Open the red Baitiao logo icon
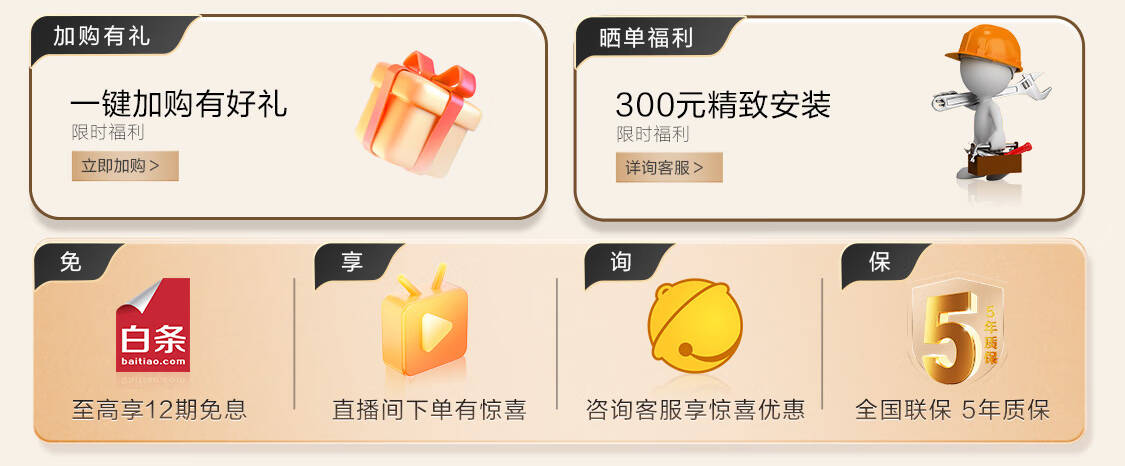 point(153,325)
